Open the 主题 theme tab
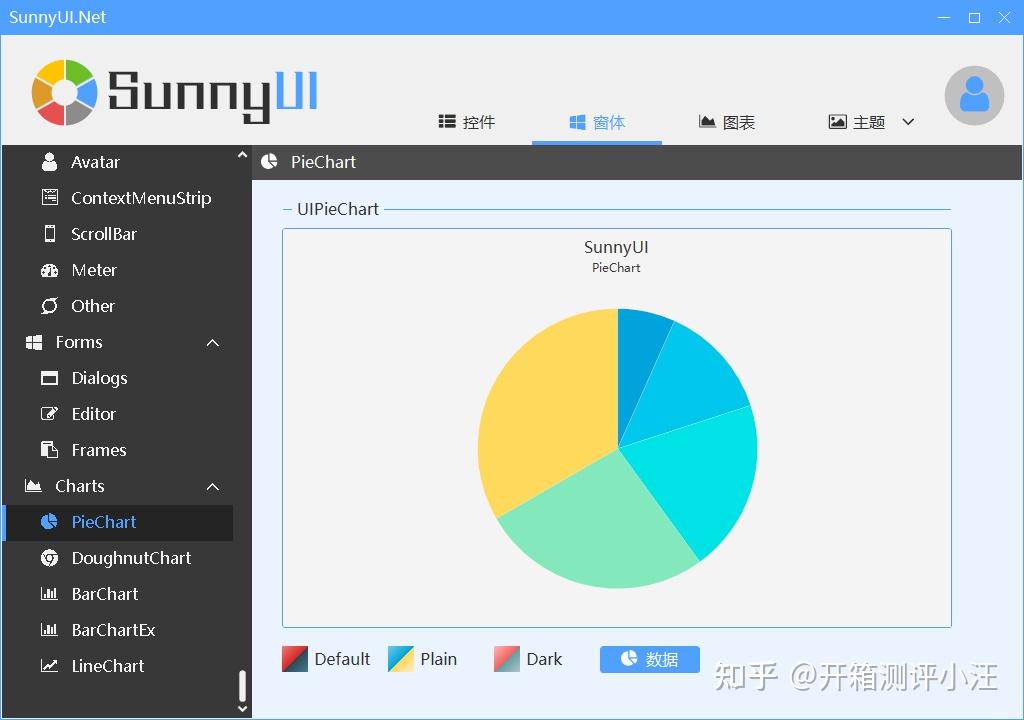 pyautogui.click(x=857, y=122)
